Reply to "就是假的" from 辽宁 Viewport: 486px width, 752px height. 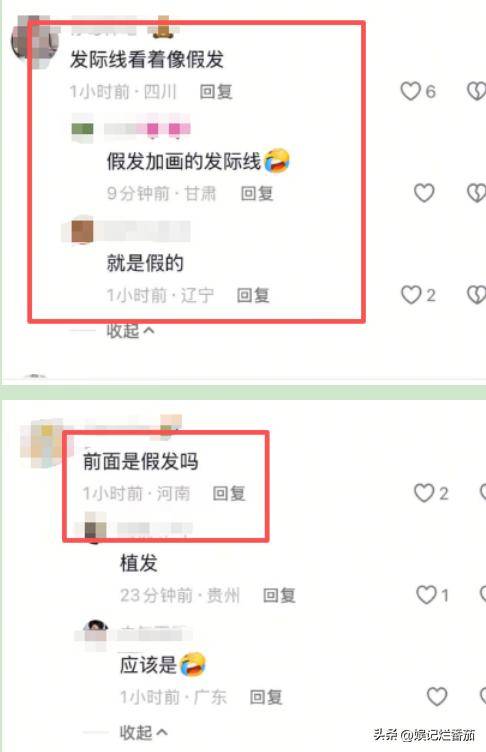click(253, 295)
